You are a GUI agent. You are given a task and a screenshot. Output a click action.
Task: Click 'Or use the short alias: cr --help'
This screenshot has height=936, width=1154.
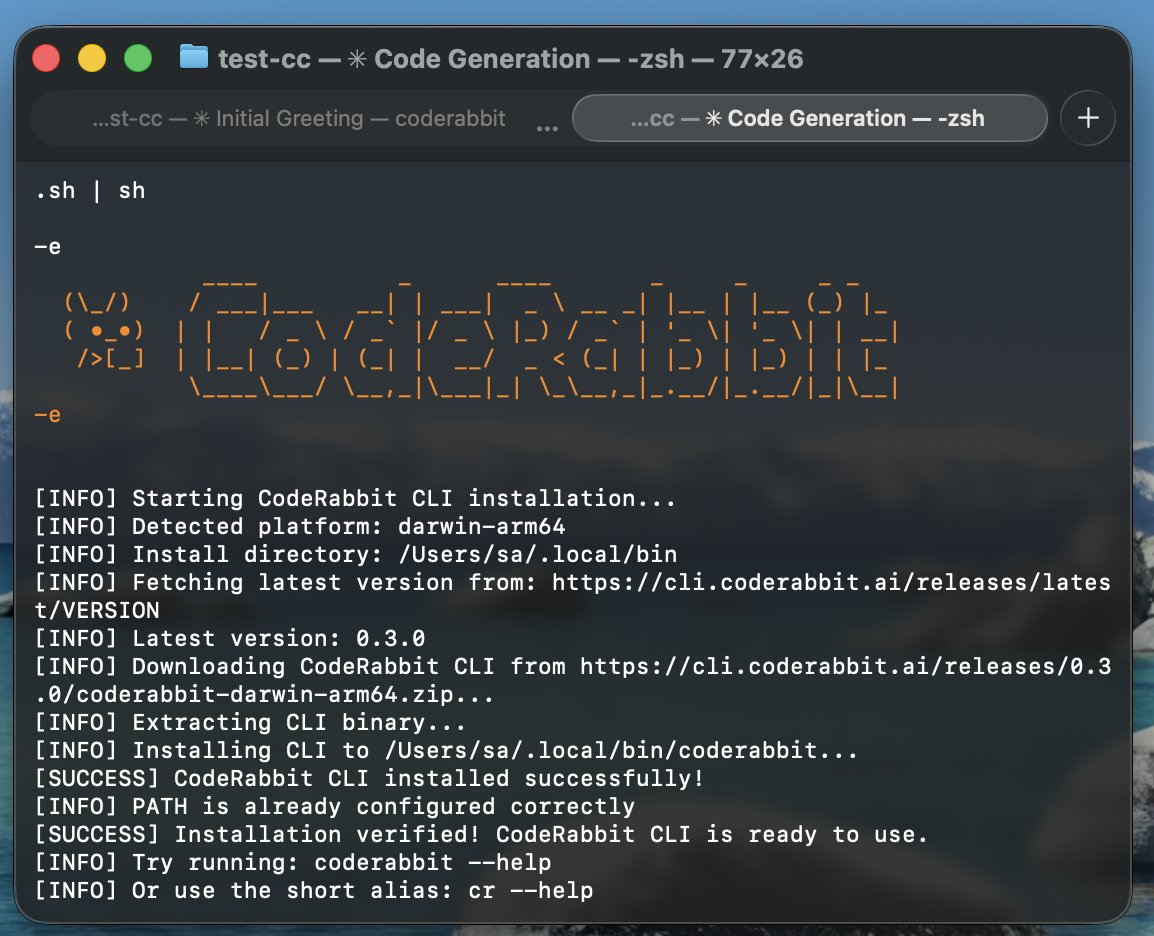click(x=314, y=890)
